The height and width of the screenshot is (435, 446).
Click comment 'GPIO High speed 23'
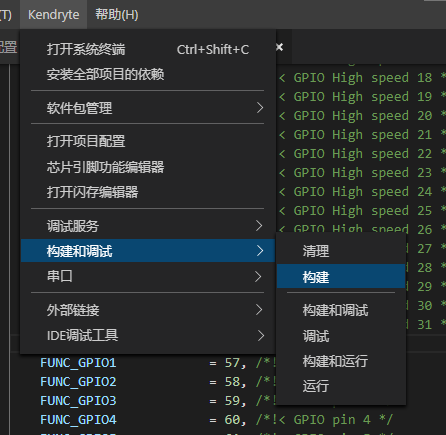363,173
